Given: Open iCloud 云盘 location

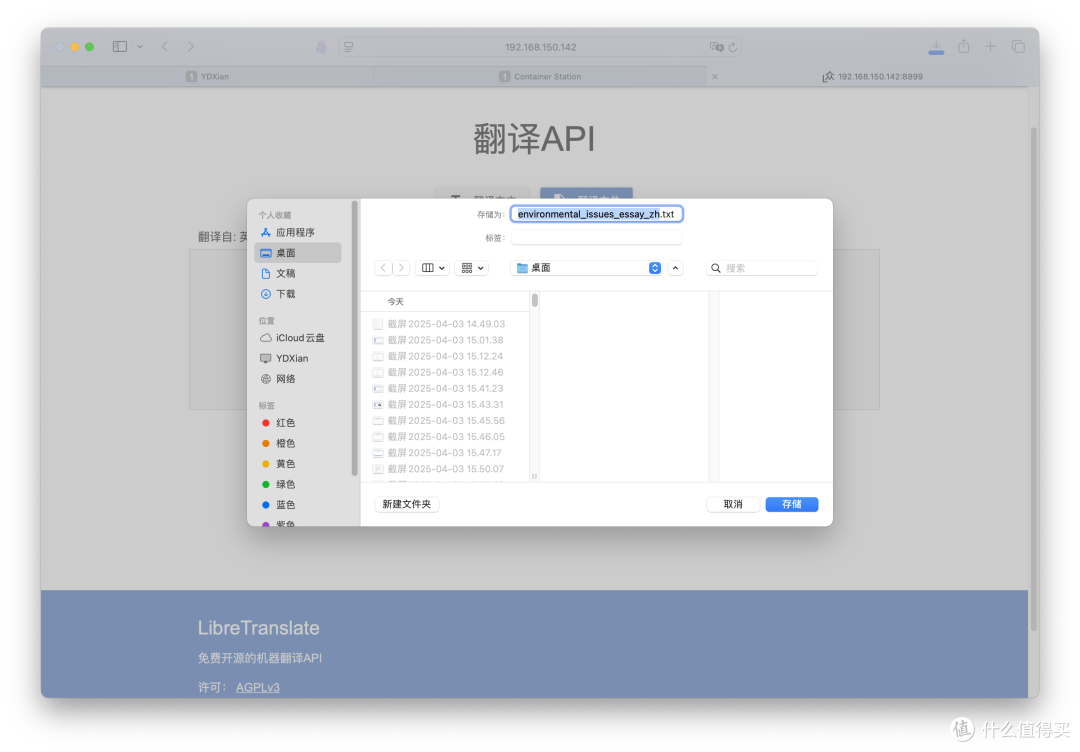Looking at the screenshot, I should pos(298,338).
